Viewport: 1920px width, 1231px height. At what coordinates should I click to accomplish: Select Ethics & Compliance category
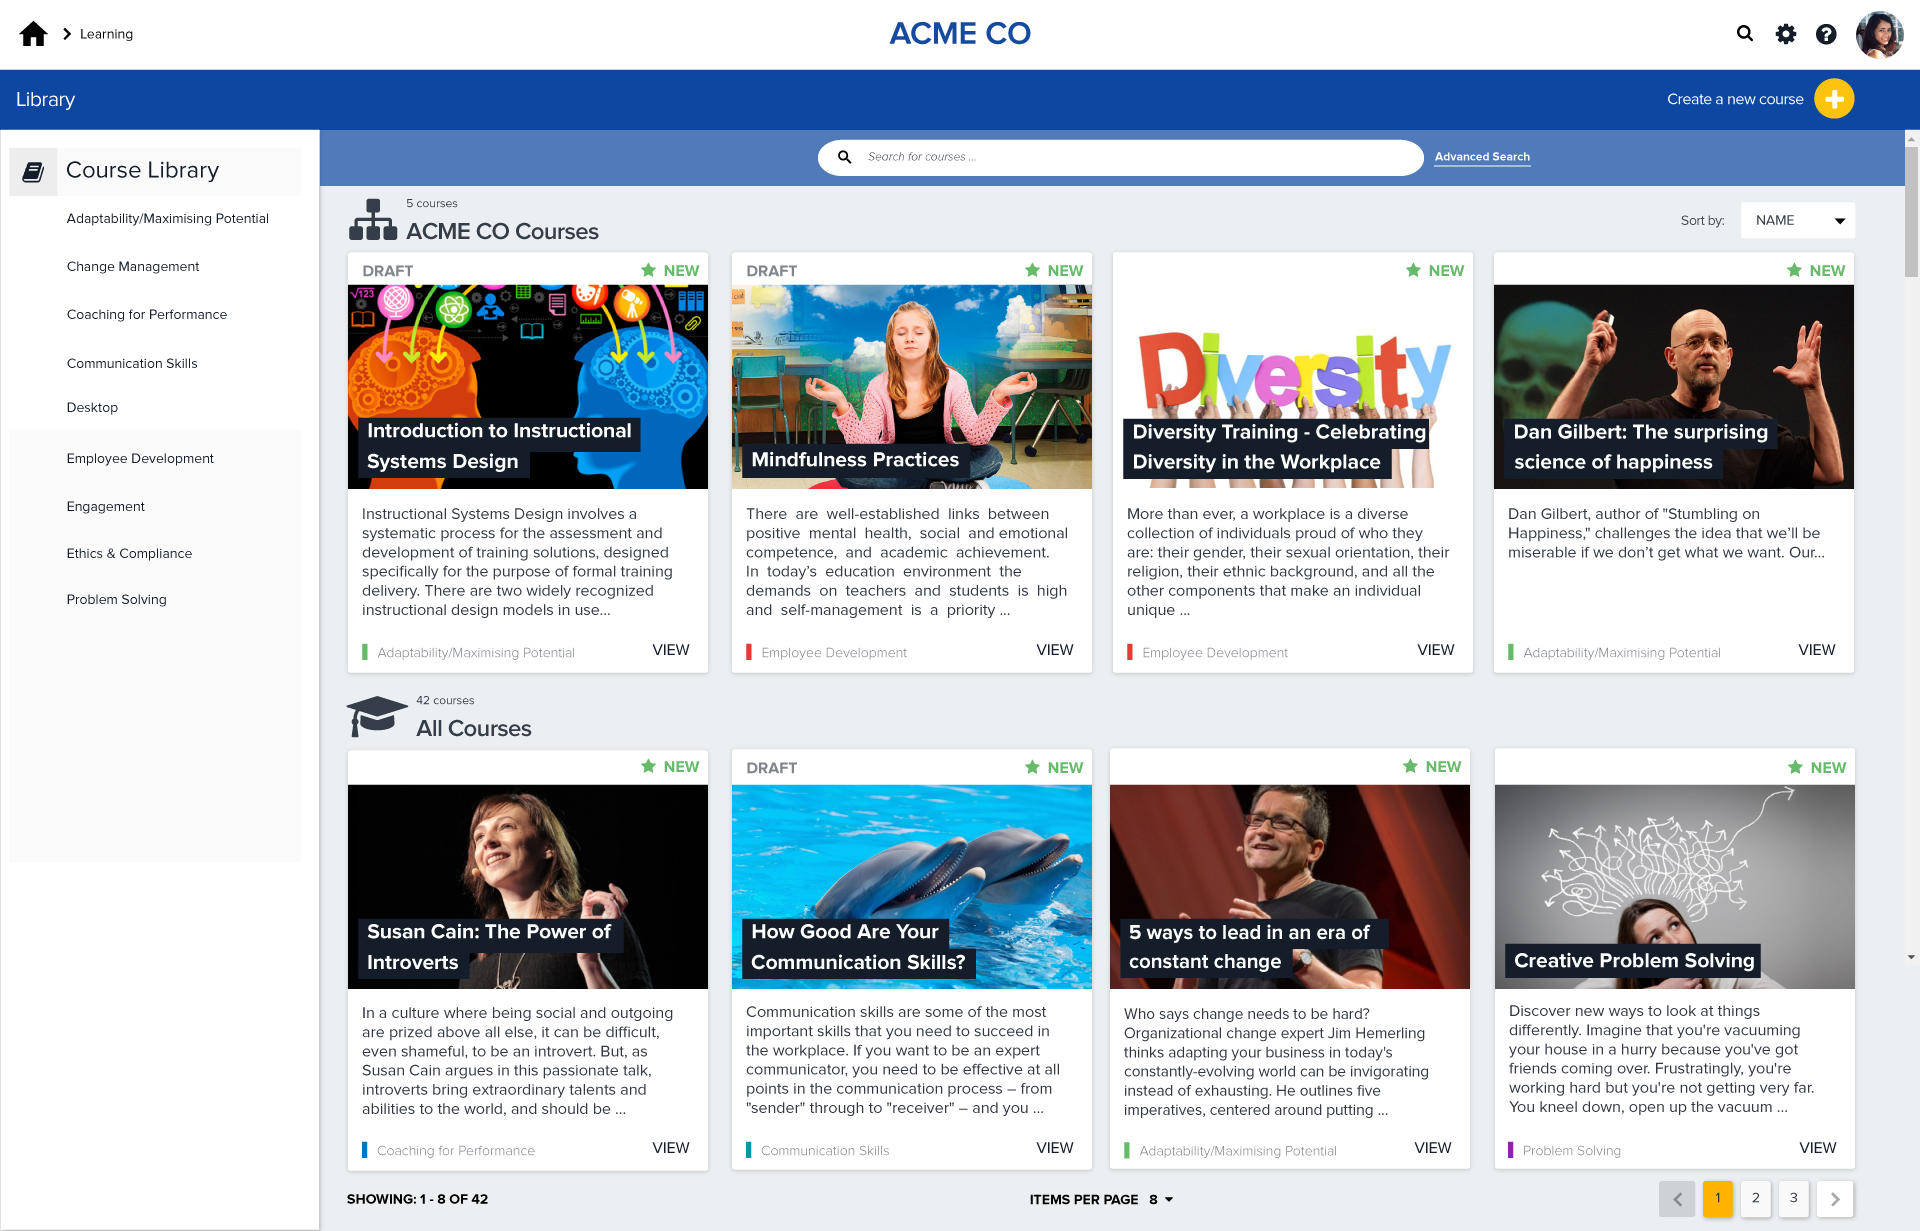(x=129, y=553)
